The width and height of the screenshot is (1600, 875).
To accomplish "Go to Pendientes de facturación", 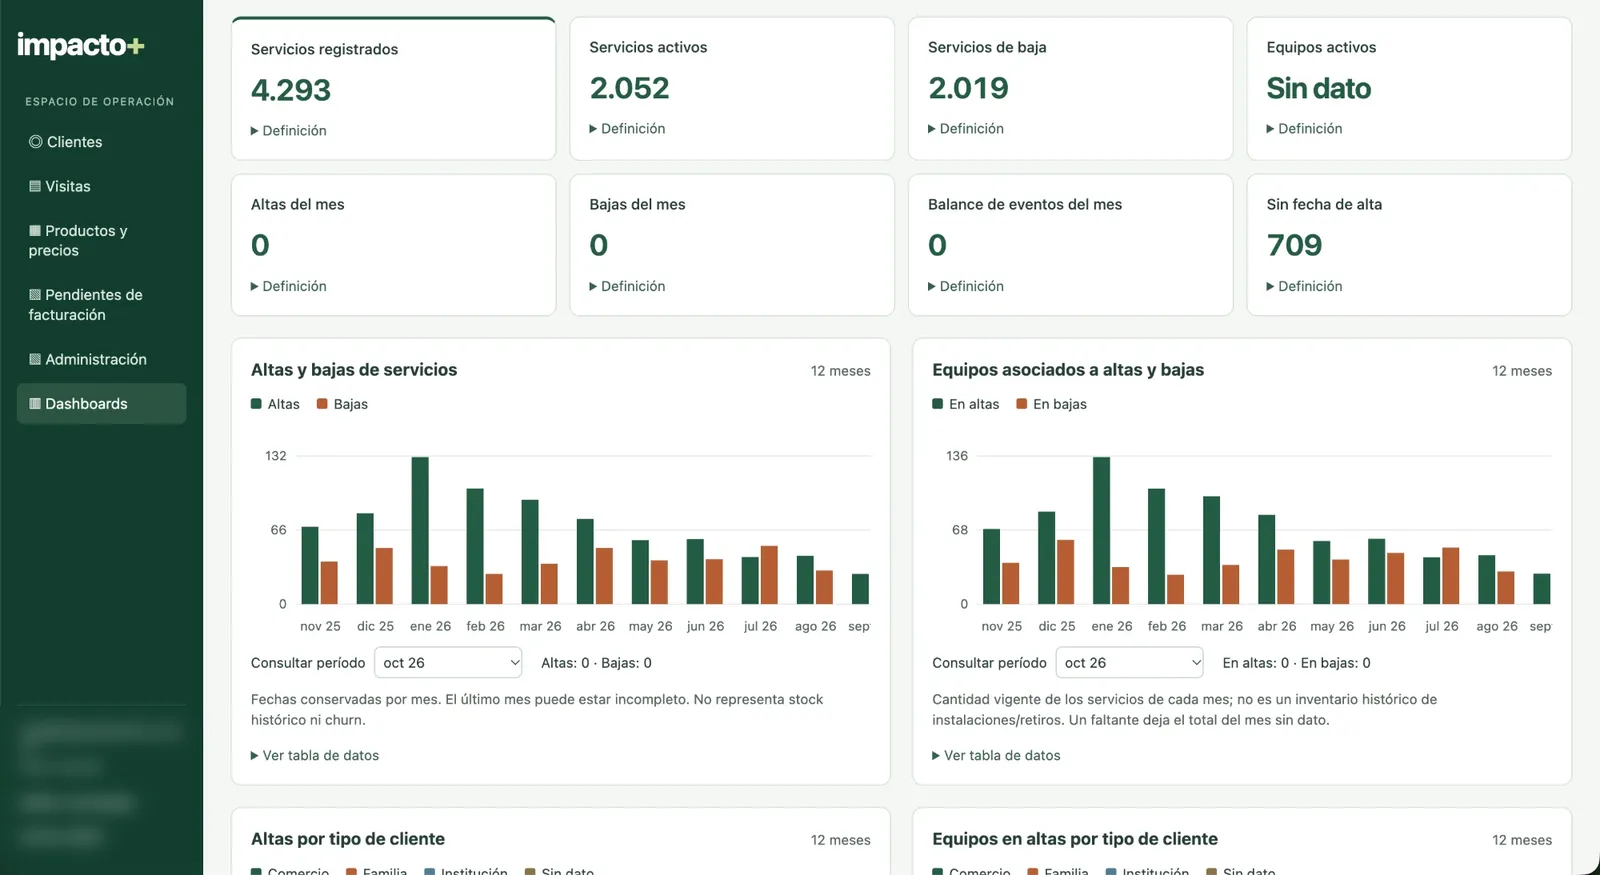I will tap(101, 305).
